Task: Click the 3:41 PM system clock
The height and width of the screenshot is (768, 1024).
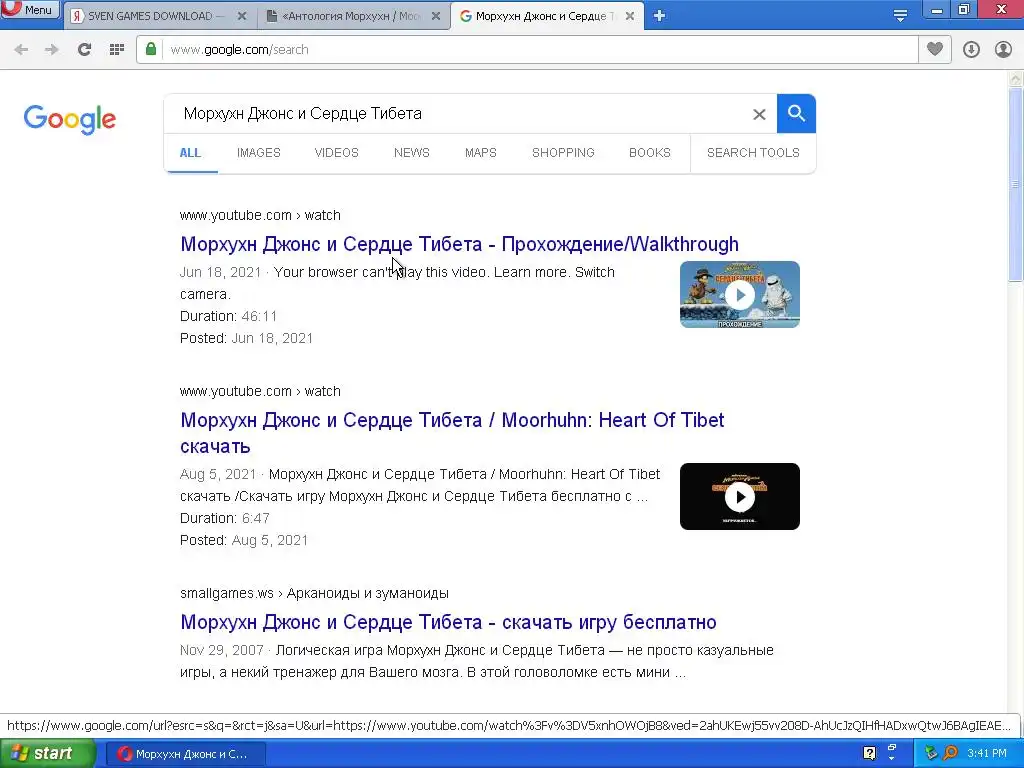Action: click(987, 754)
